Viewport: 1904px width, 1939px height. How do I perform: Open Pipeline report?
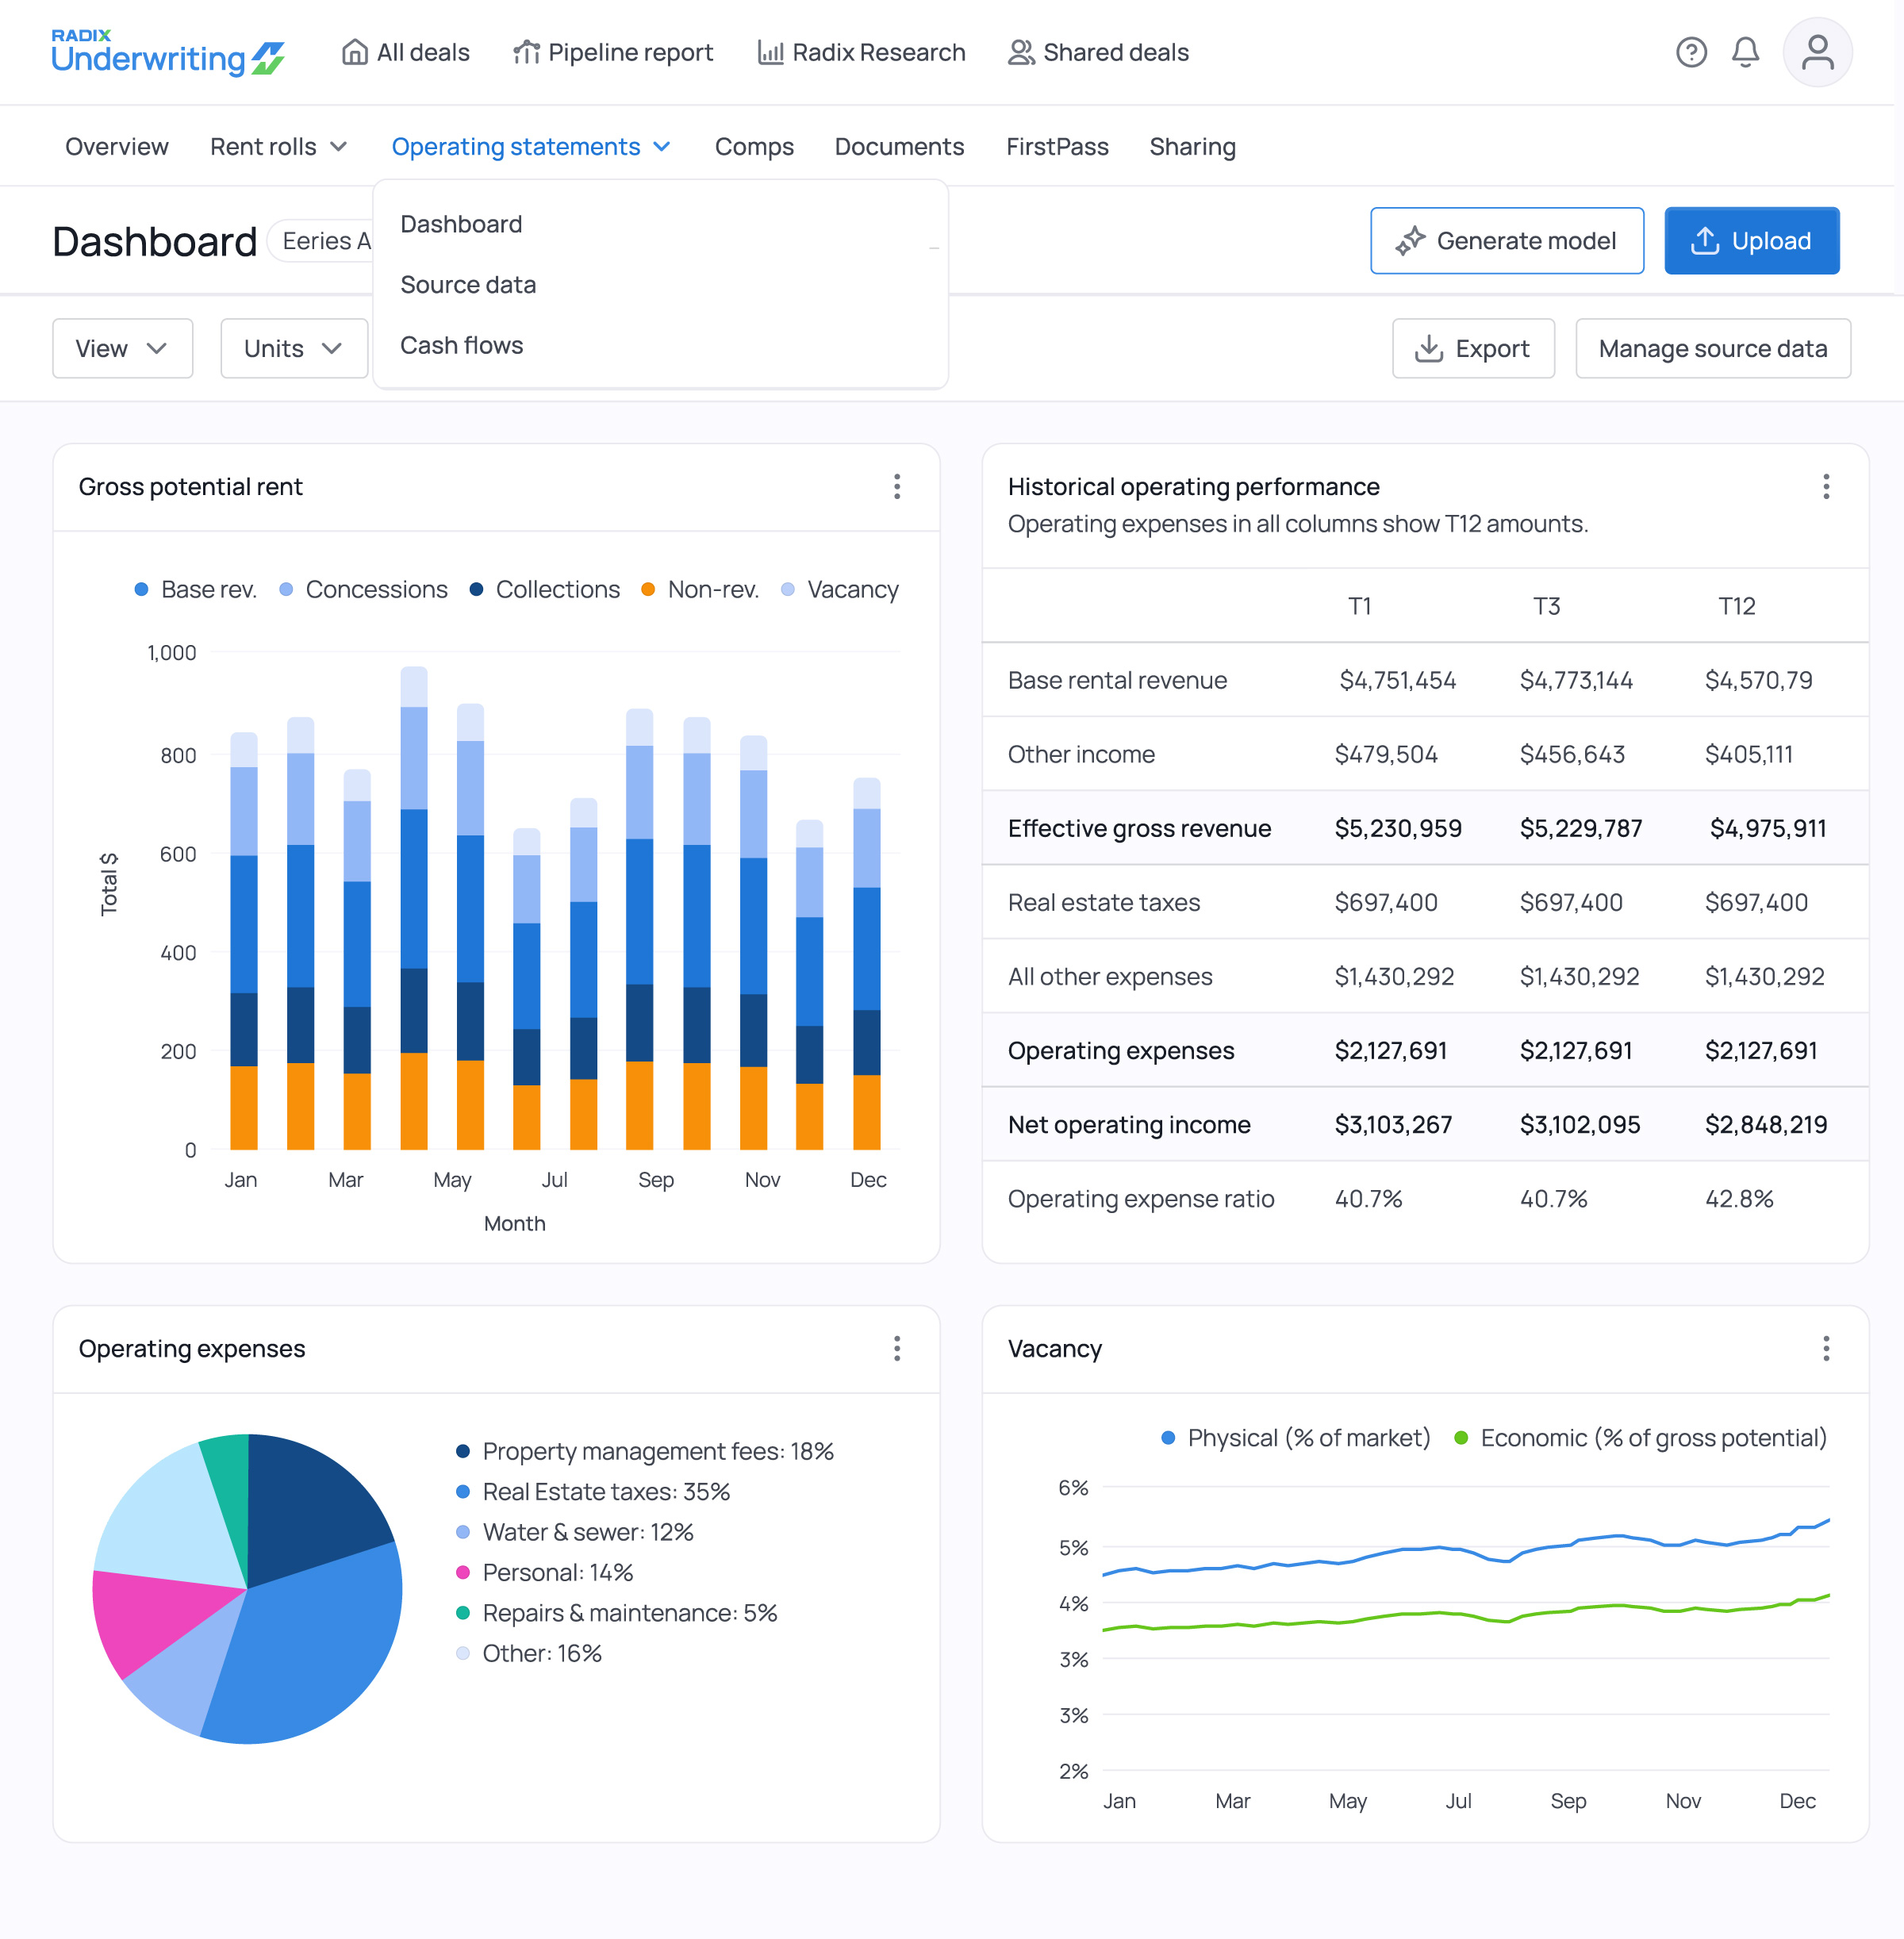[x=613, y=52]
